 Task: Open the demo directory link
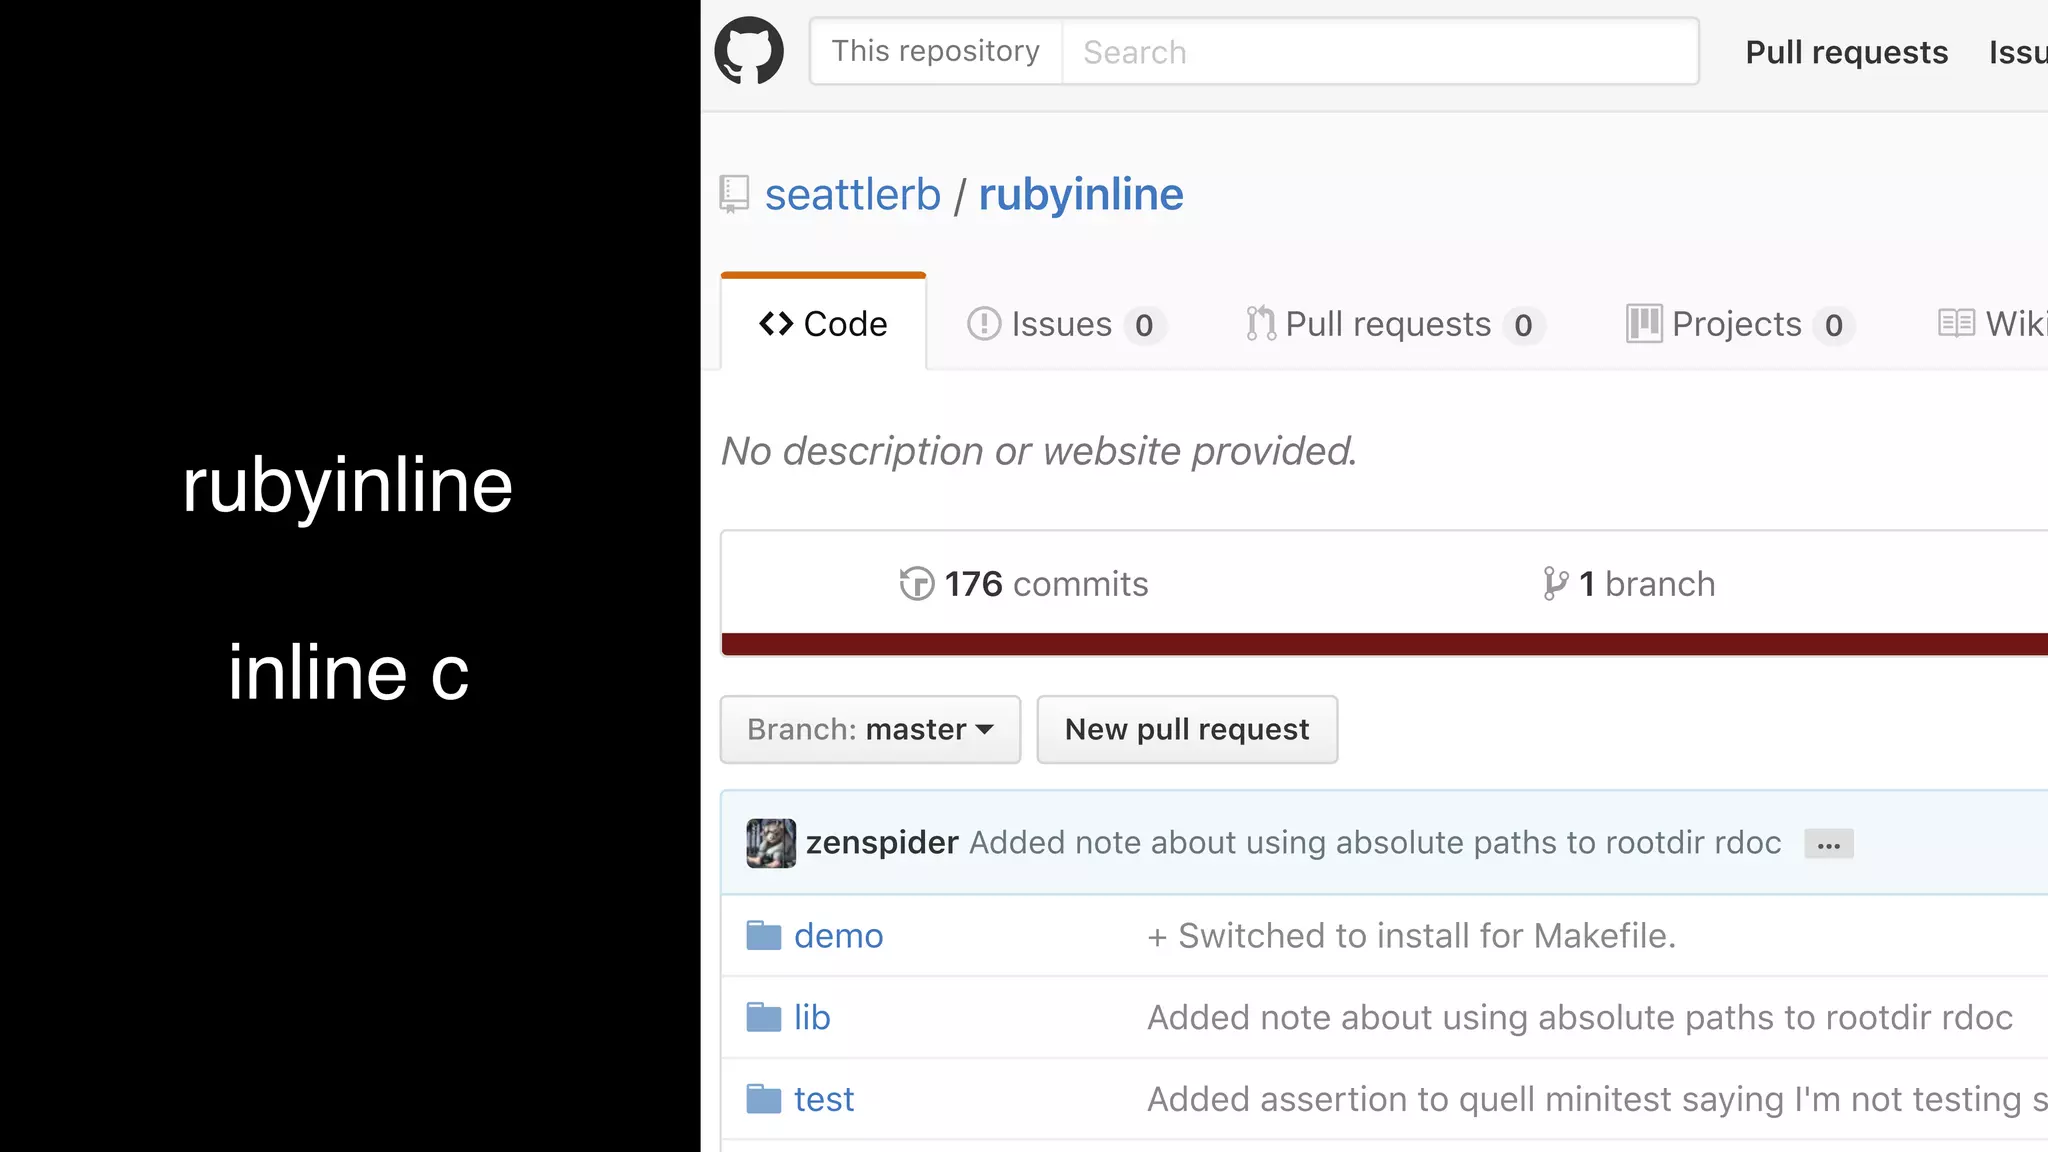(839, 936)
